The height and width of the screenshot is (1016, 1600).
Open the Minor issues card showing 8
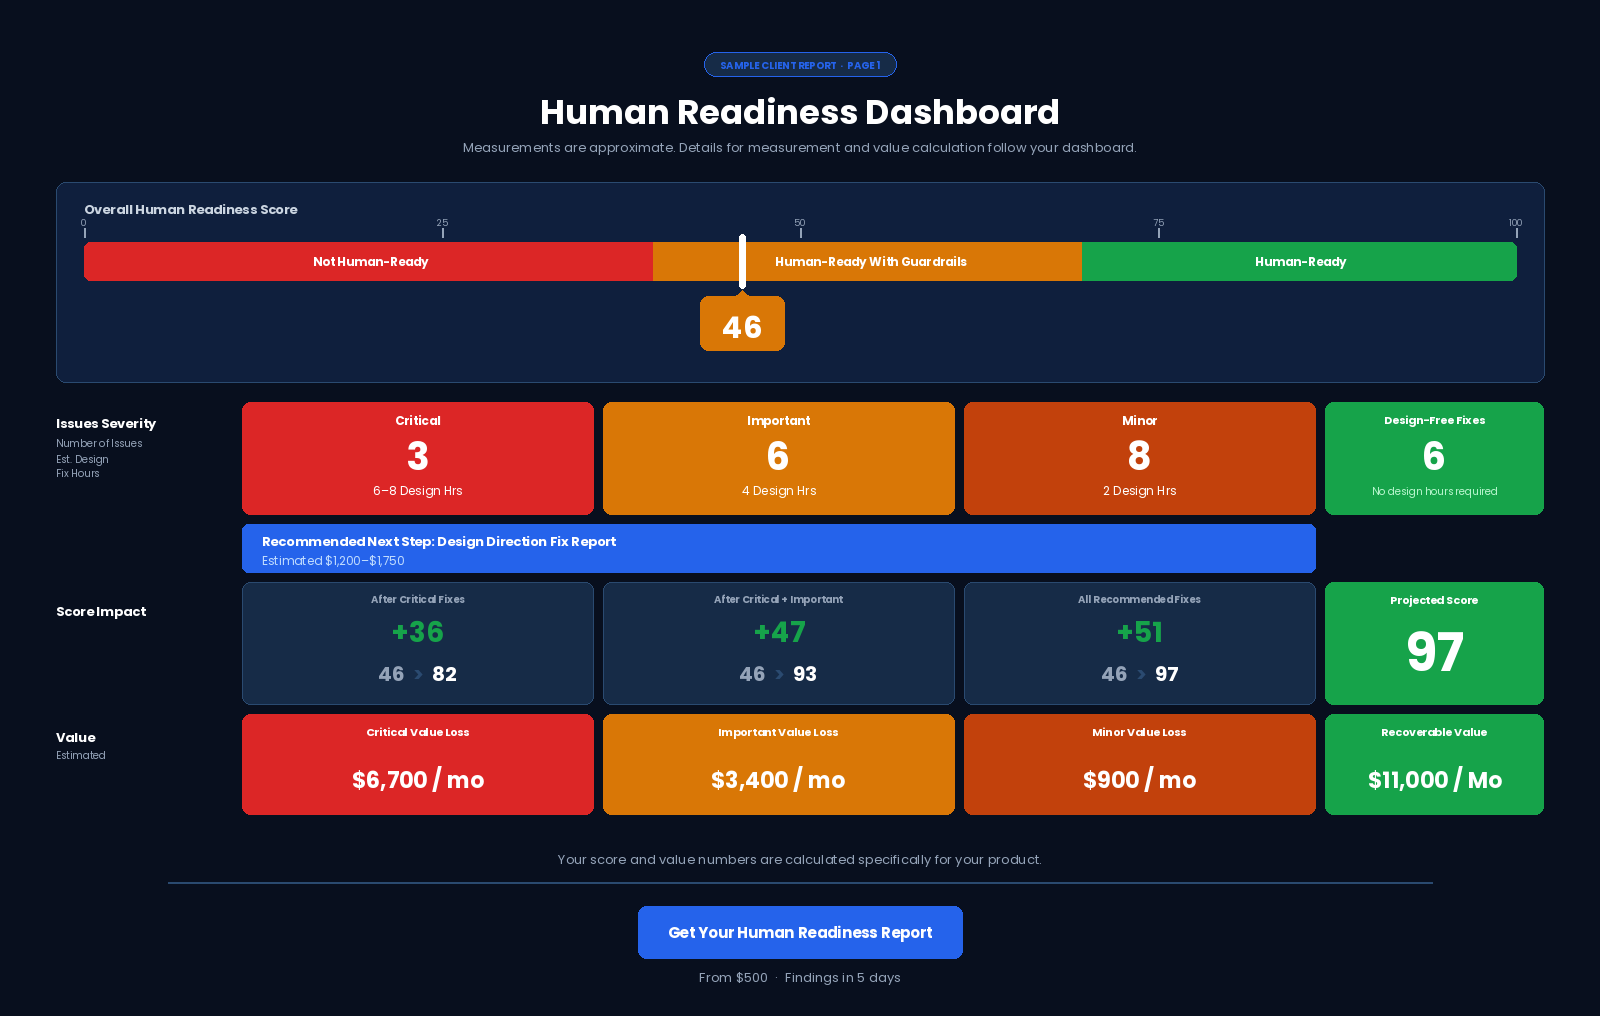(x=1140, y=458)
